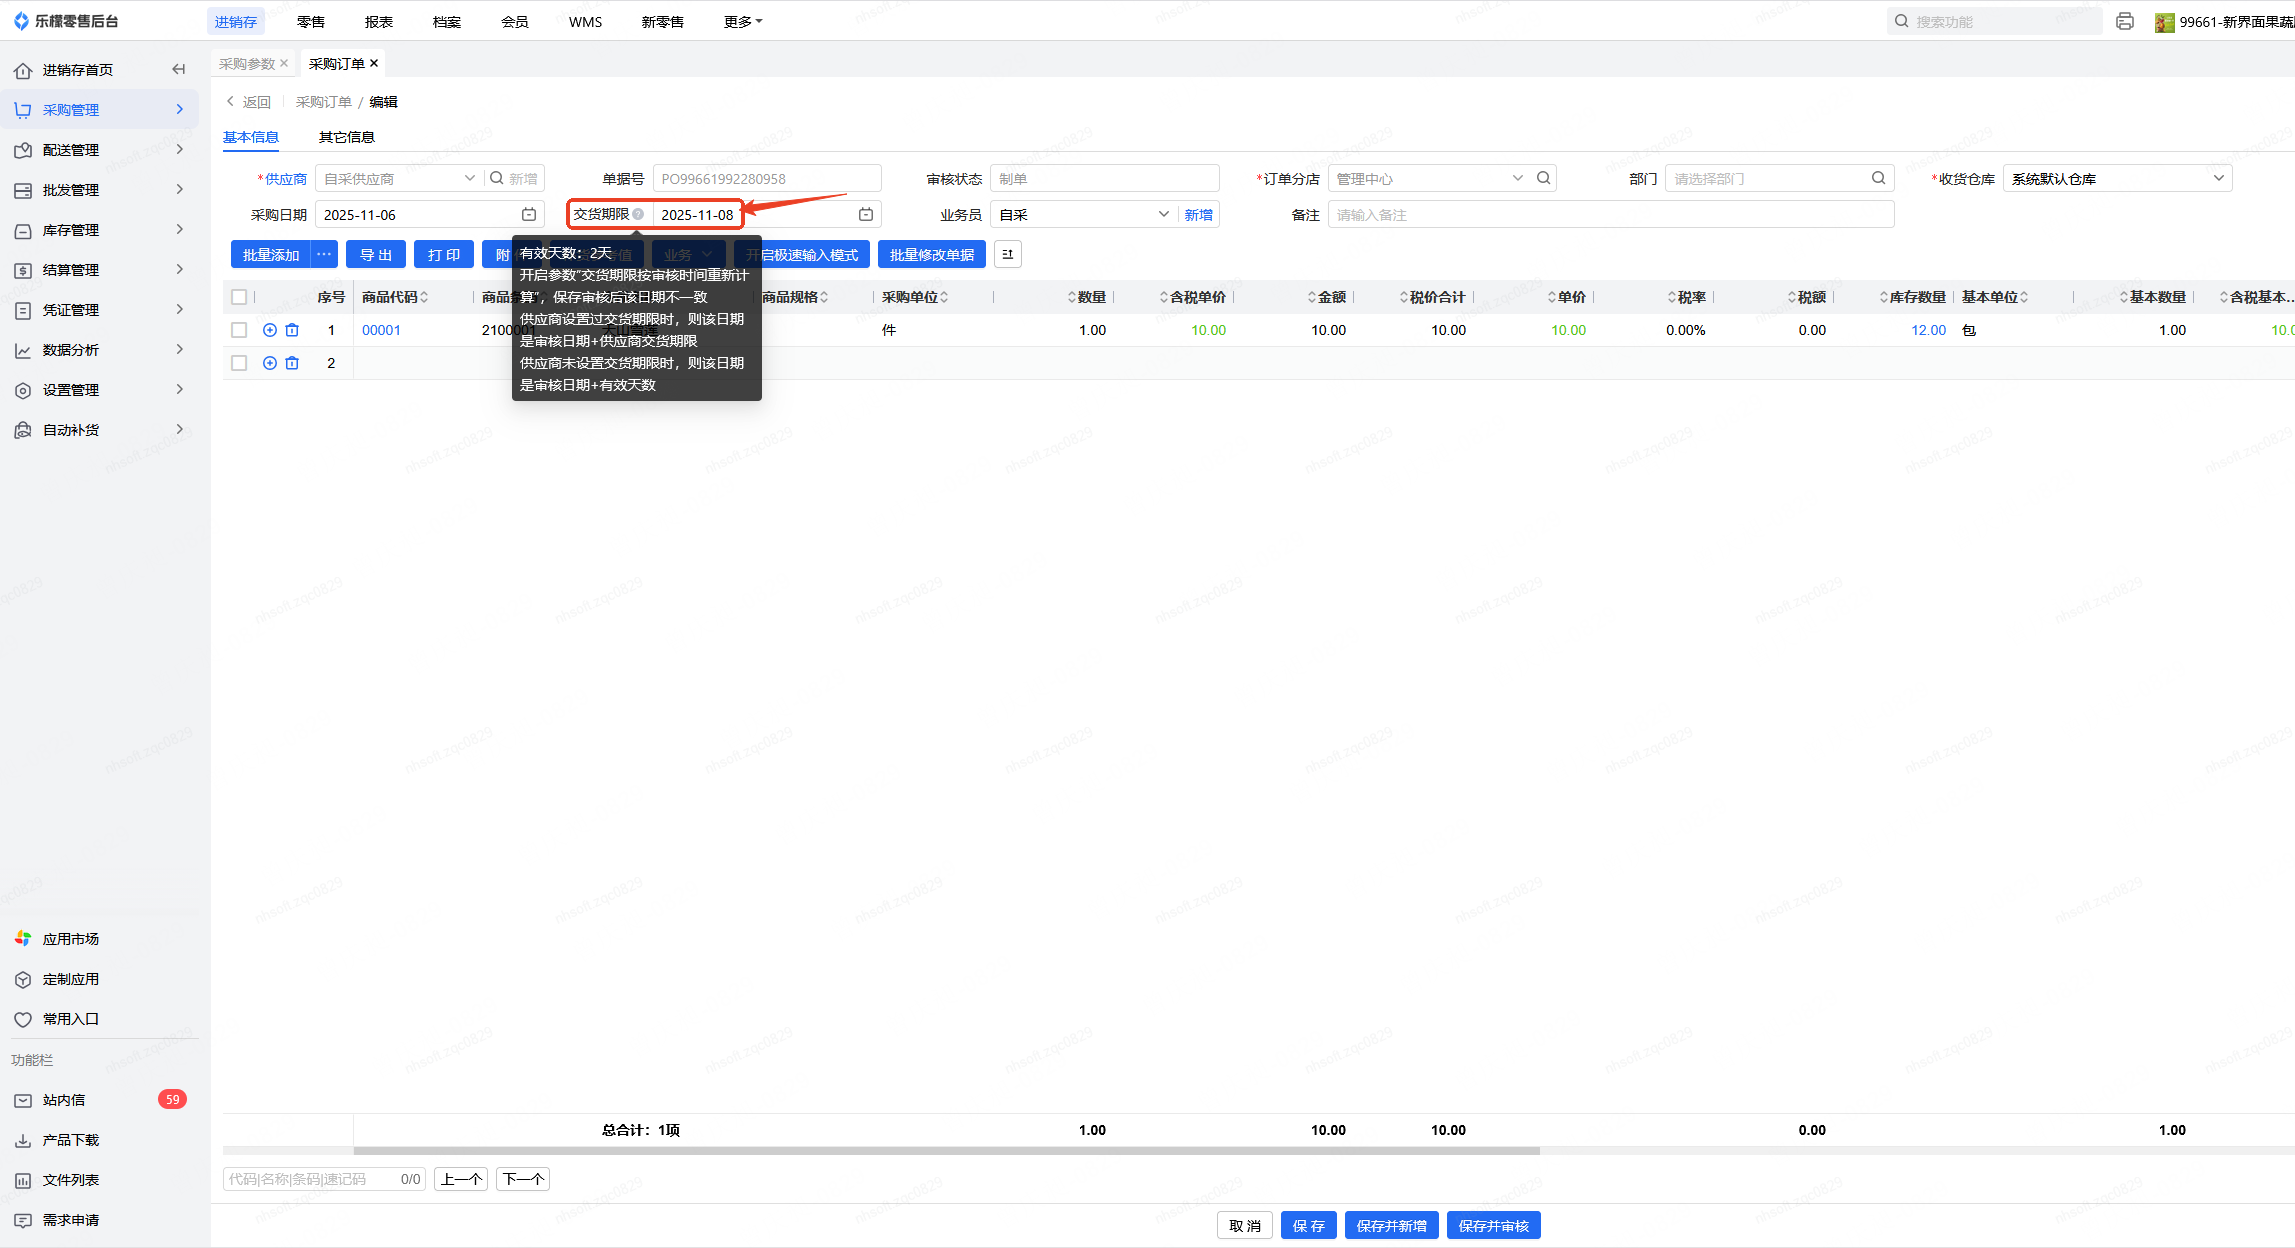Check the checkbox for row 1

pos(239,330)
